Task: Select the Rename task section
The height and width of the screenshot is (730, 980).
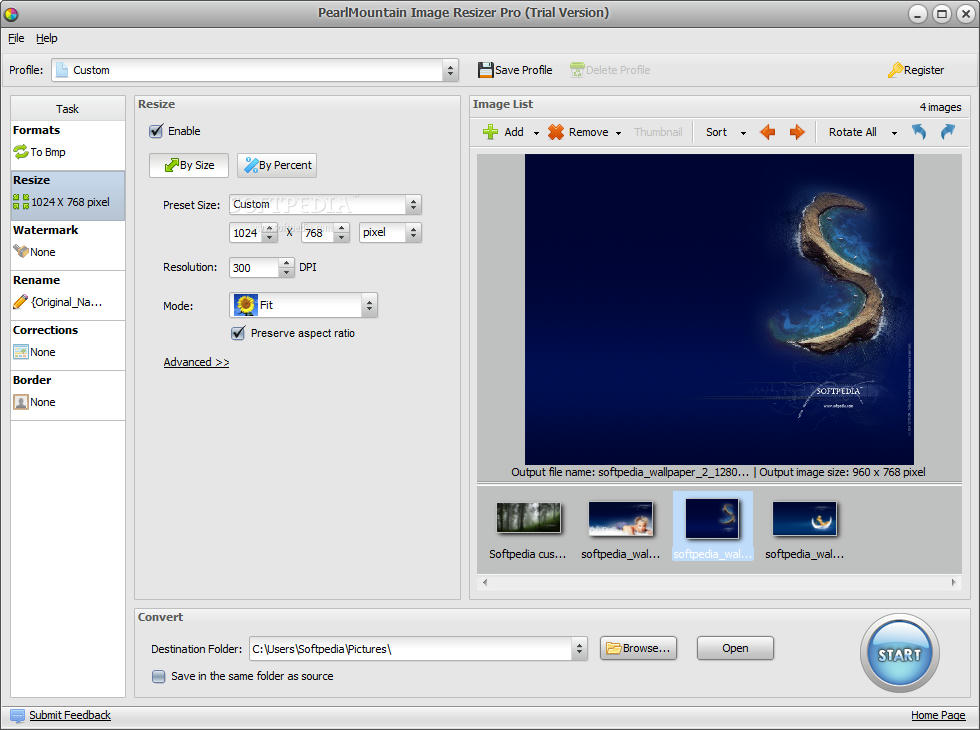Action: pos(68,295)
